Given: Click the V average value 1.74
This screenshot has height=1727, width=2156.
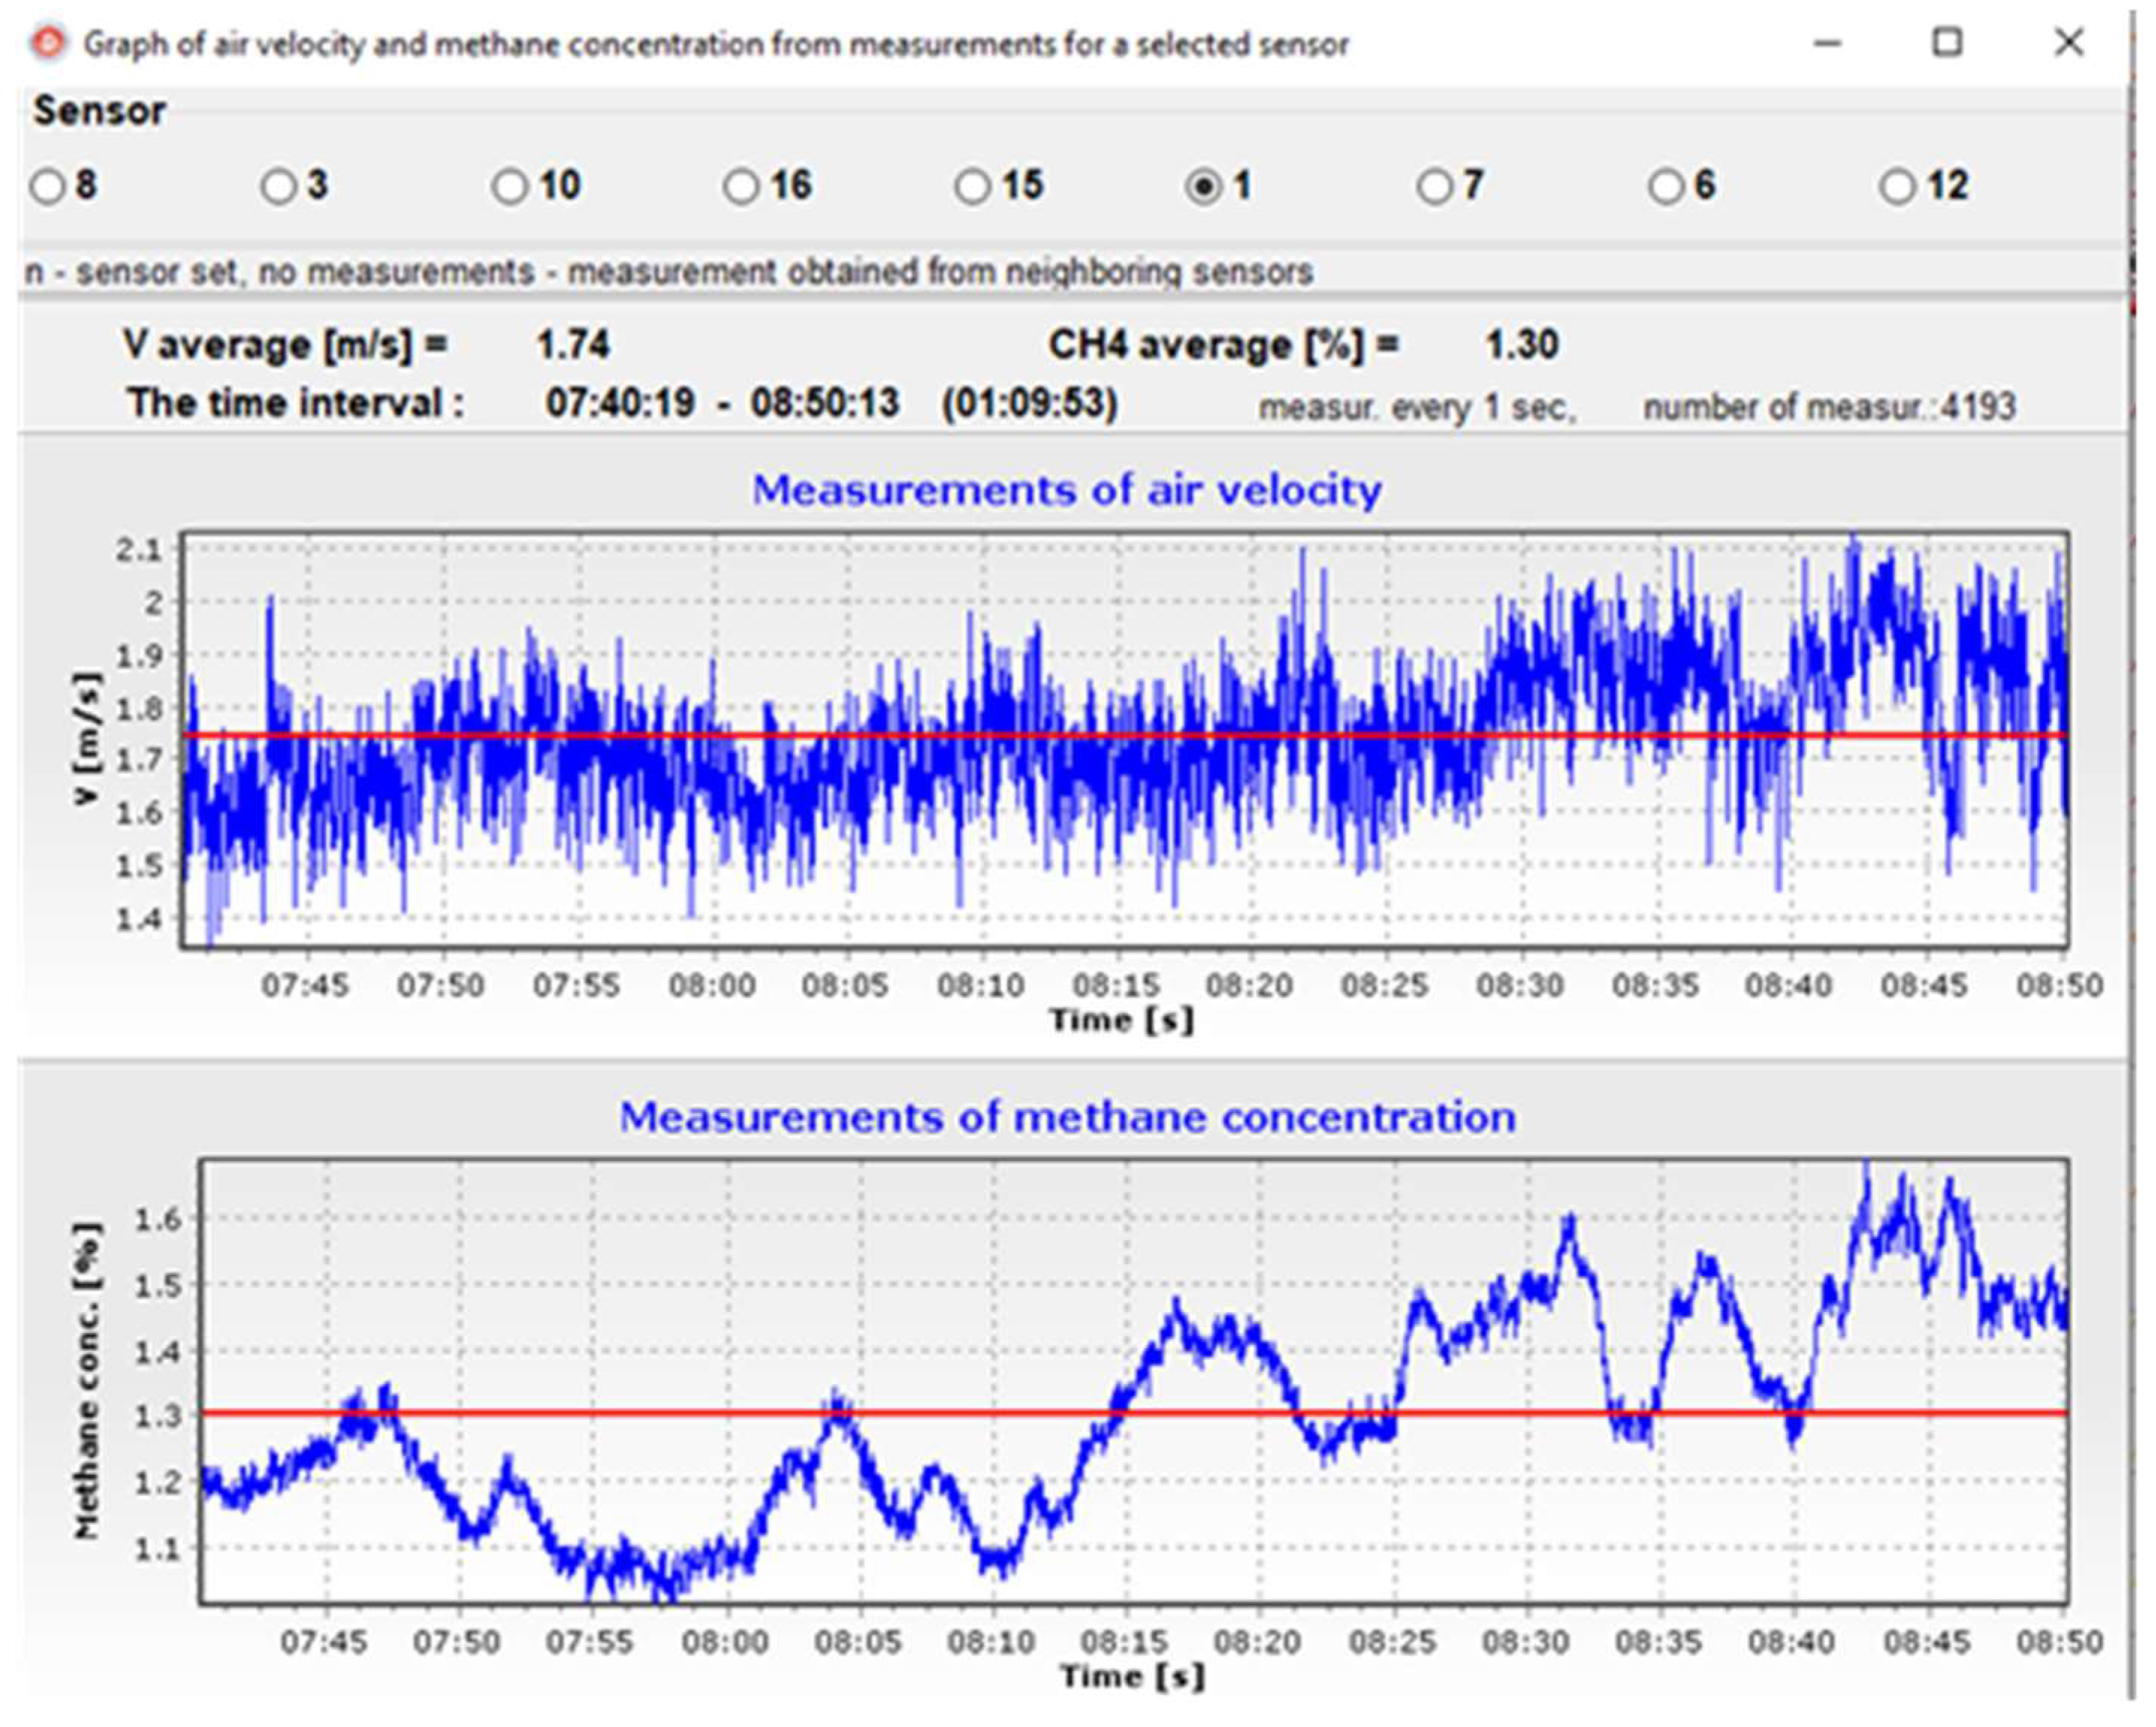Looking at the screenshot, I should click(x=573, y=346).
